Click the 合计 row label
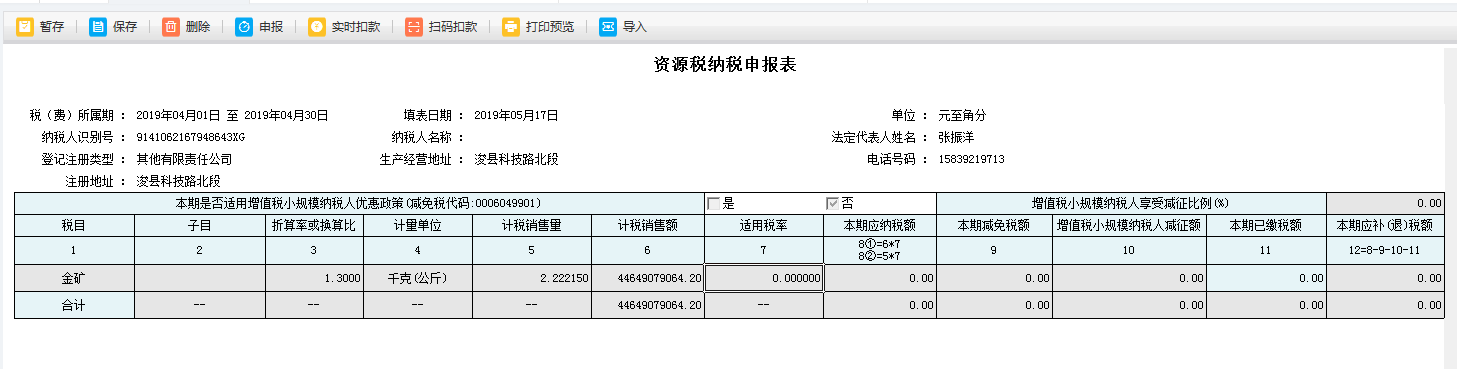This screenshot has width=1457, height=369. pos(74,304)
